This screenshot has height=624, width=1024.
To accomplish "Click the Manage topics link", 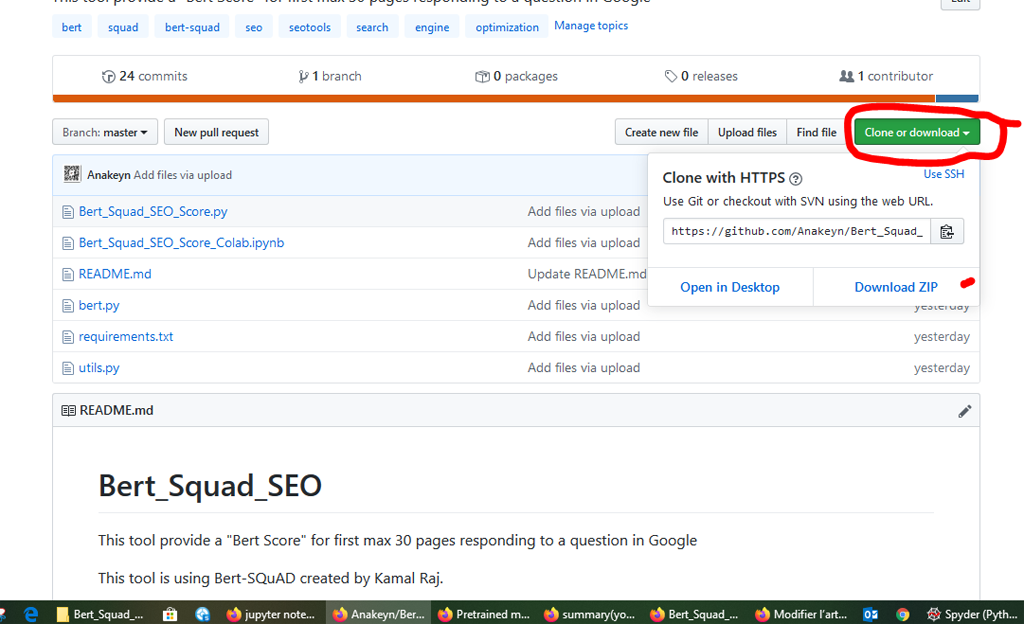I will click(x=591, y=25).
